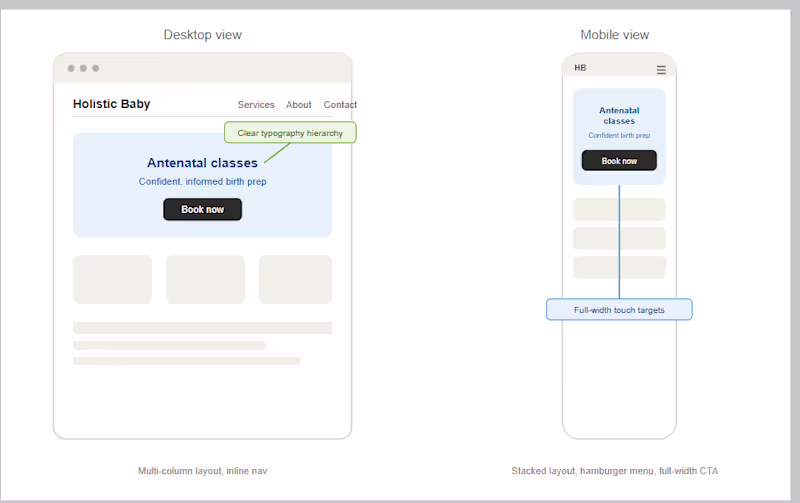Click the 'Mobile view' title
800x503 pixels.
tap(614, 35)
